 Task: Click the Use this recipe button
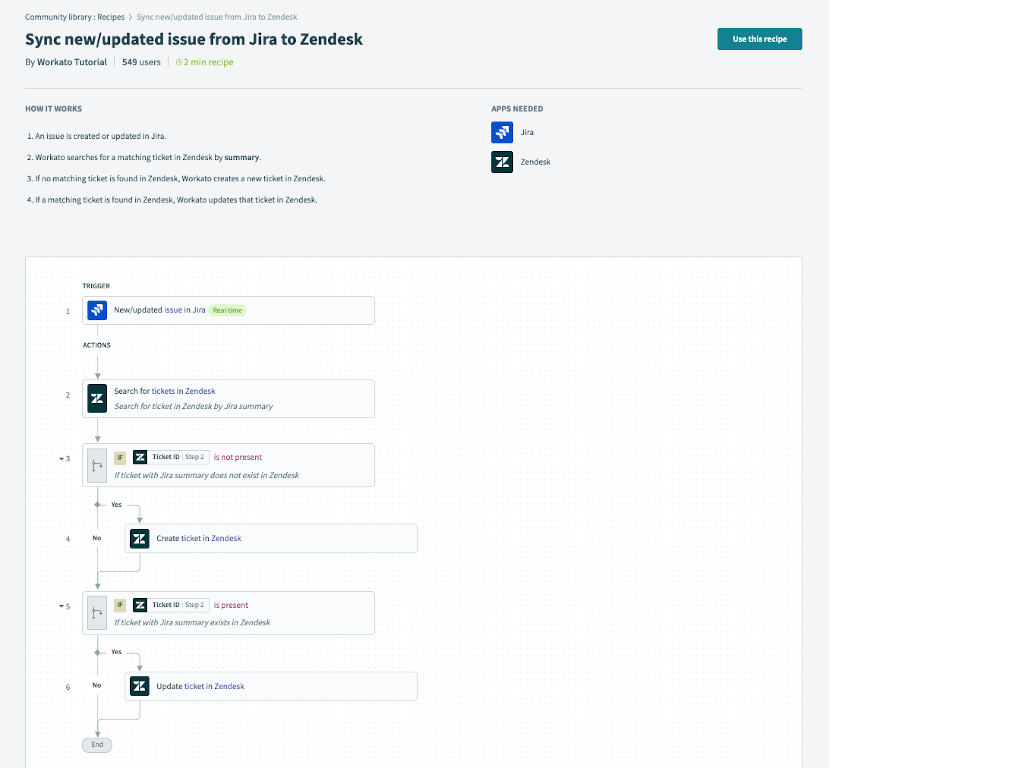tap(759, 38)
